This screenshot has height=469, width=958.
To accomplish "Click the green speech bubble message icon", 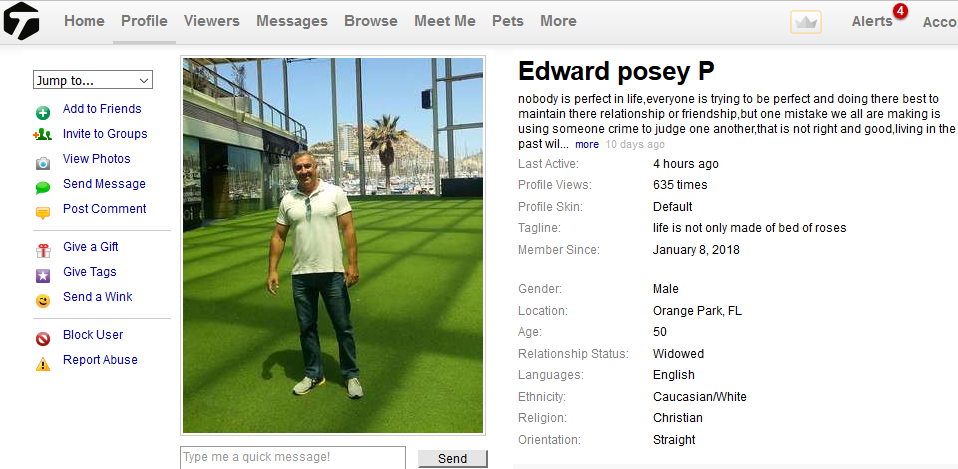I will pyautogui.click(x=43, y=188).
